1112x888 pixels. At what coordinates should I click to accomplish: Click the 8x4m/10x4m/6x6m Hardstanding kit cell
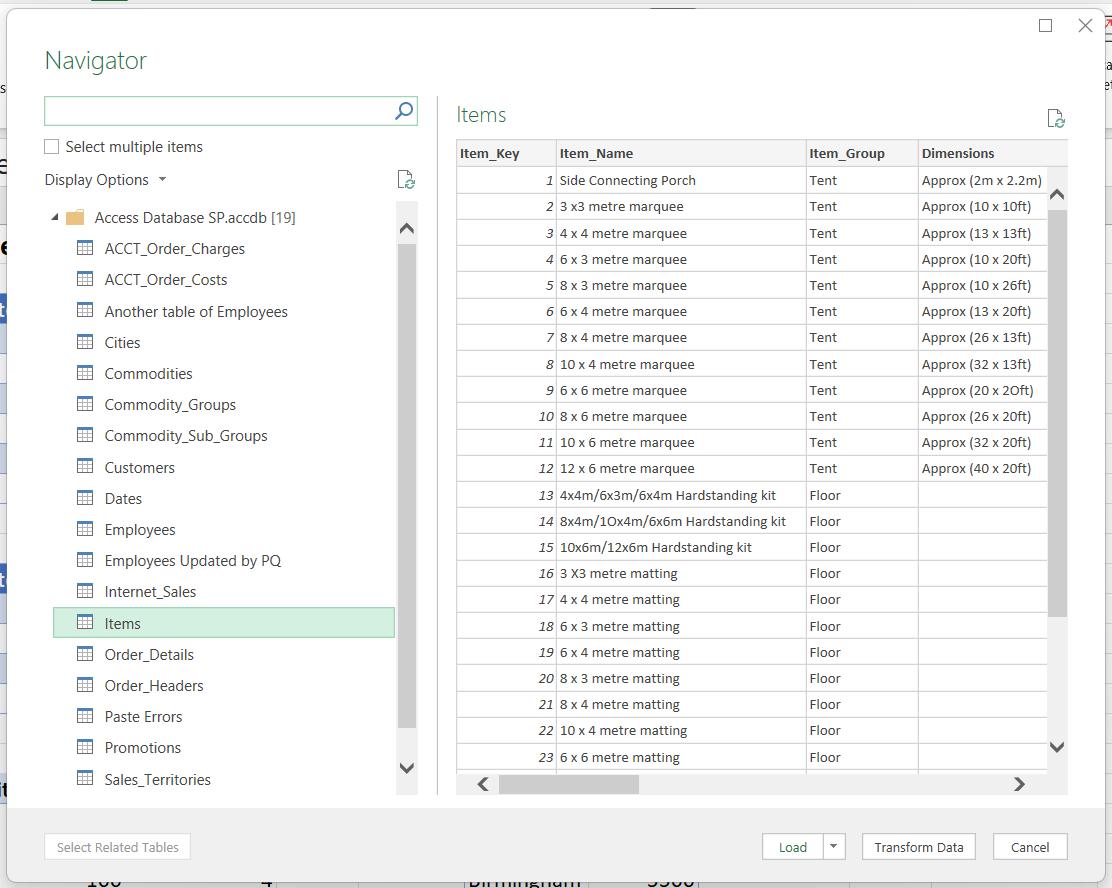tap(681, 521)
